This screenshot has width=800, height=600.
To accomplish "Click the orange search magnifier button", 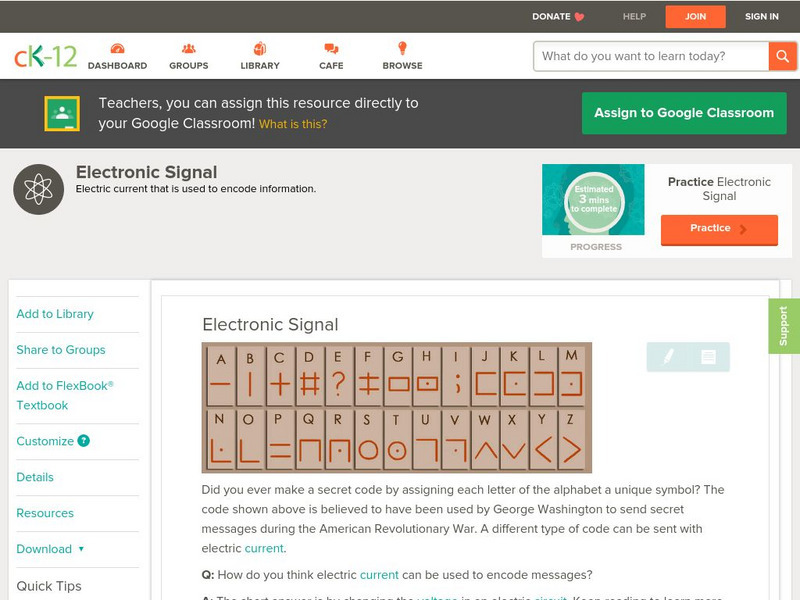I will pyautogui.click(x=782, y=56).
